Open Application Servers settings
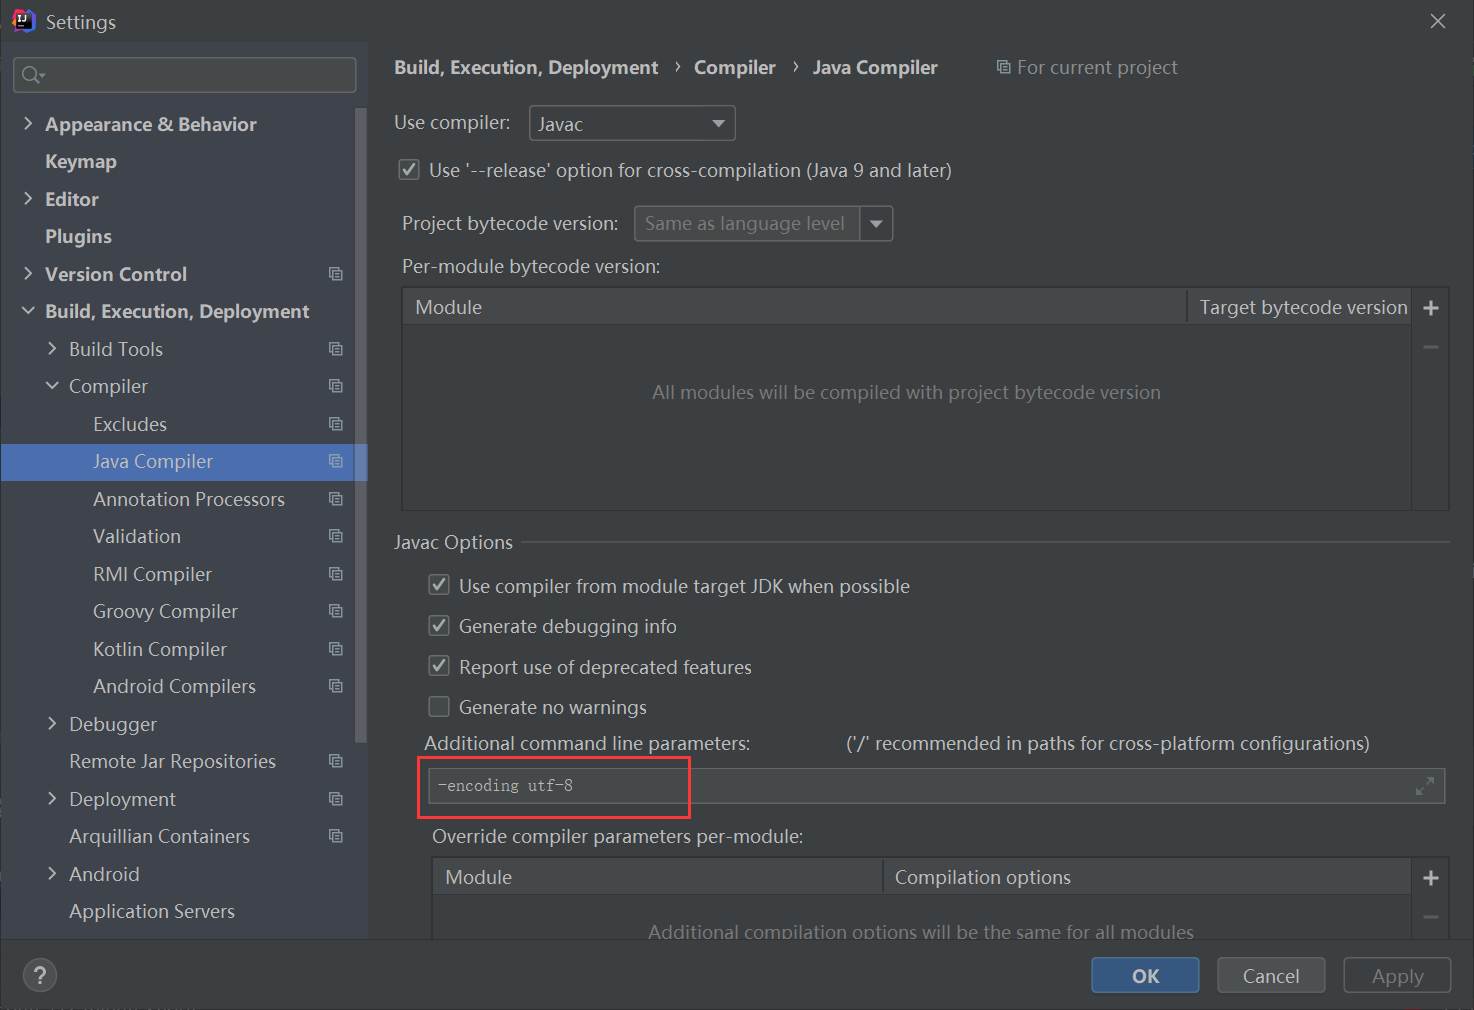The image size is (1474, 1010). point(152,911)
